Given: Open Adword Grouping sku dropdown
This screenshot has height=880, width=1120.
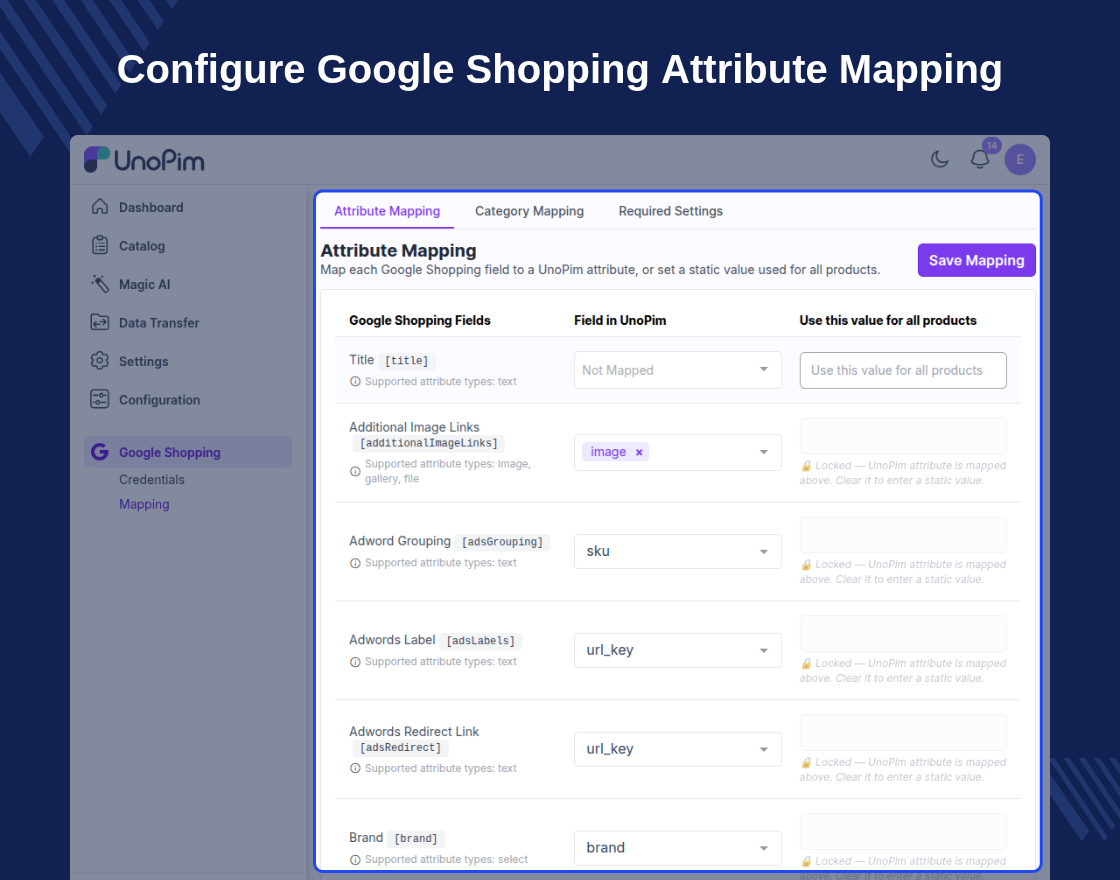Looking at the screenshot, I should click(x=678, y=551).
